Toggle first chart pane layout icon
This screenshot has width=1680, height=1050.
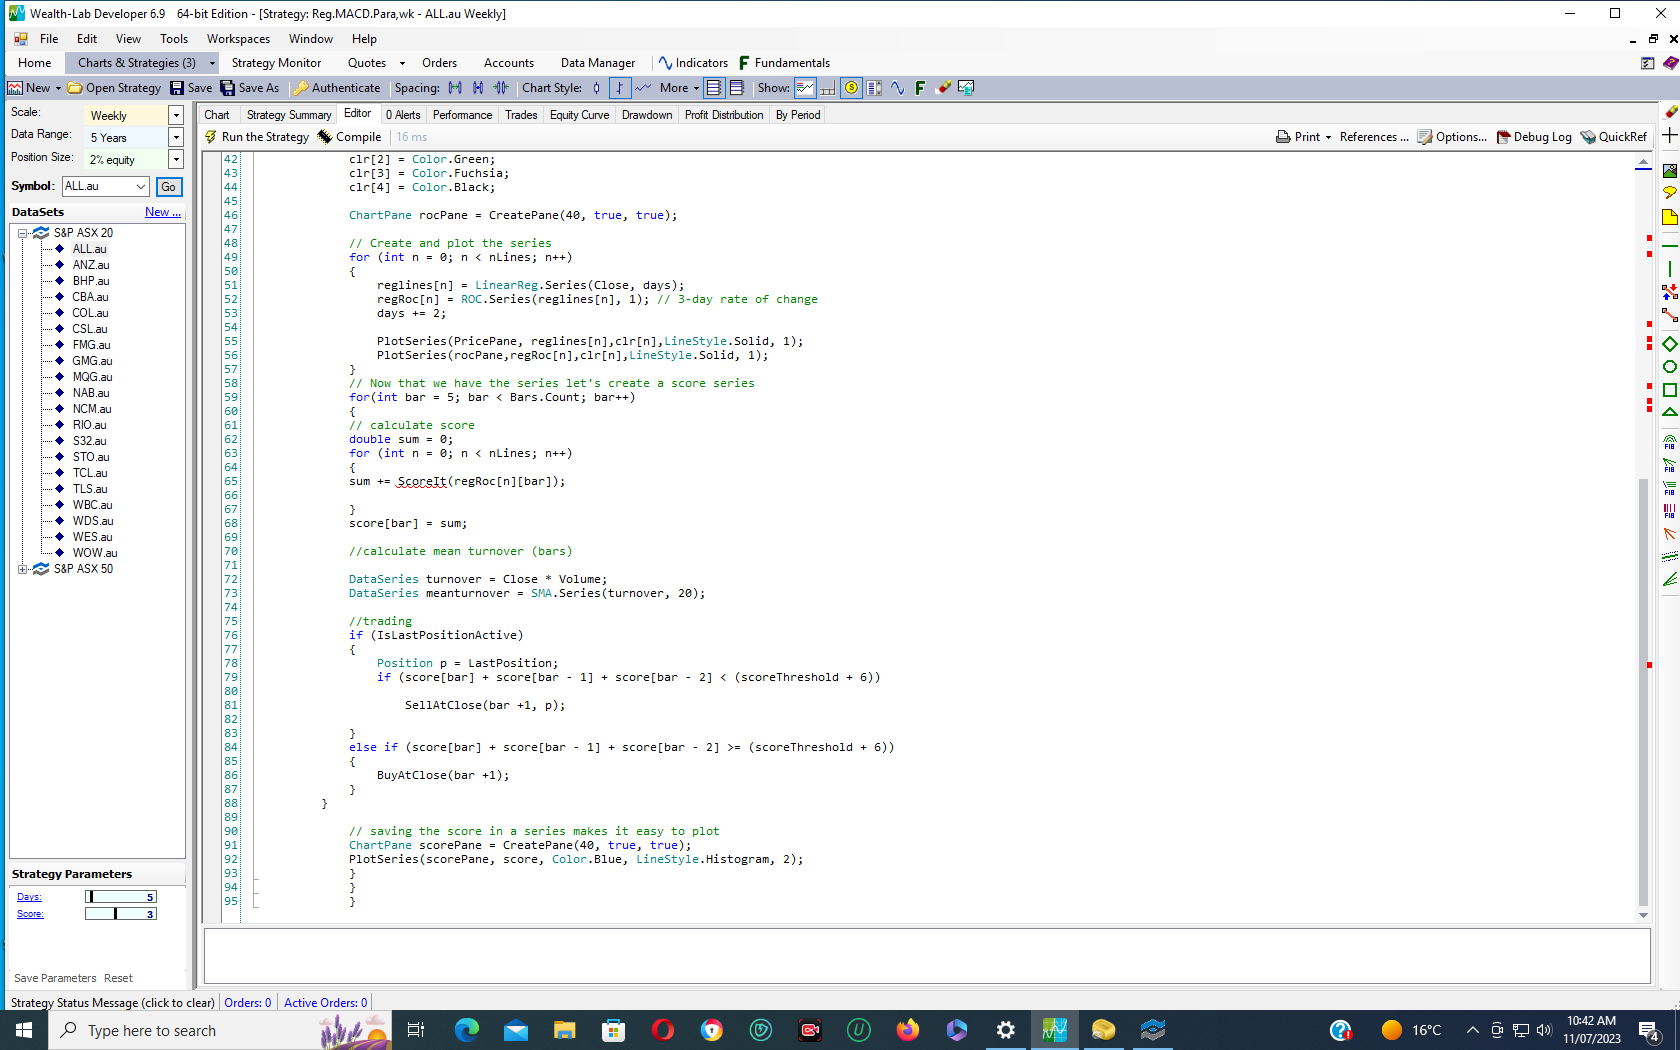tap(713, 88)
